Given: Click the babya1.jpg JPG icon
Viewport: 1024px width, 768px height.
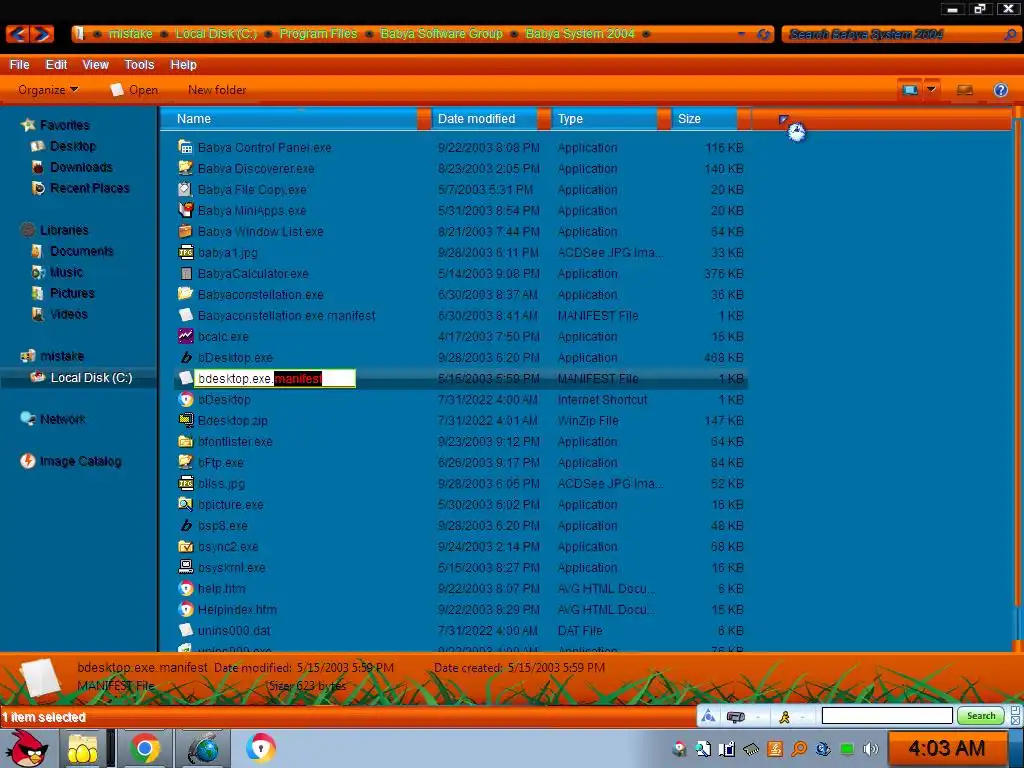Looking at the screenshot, I should pos(185,252).
